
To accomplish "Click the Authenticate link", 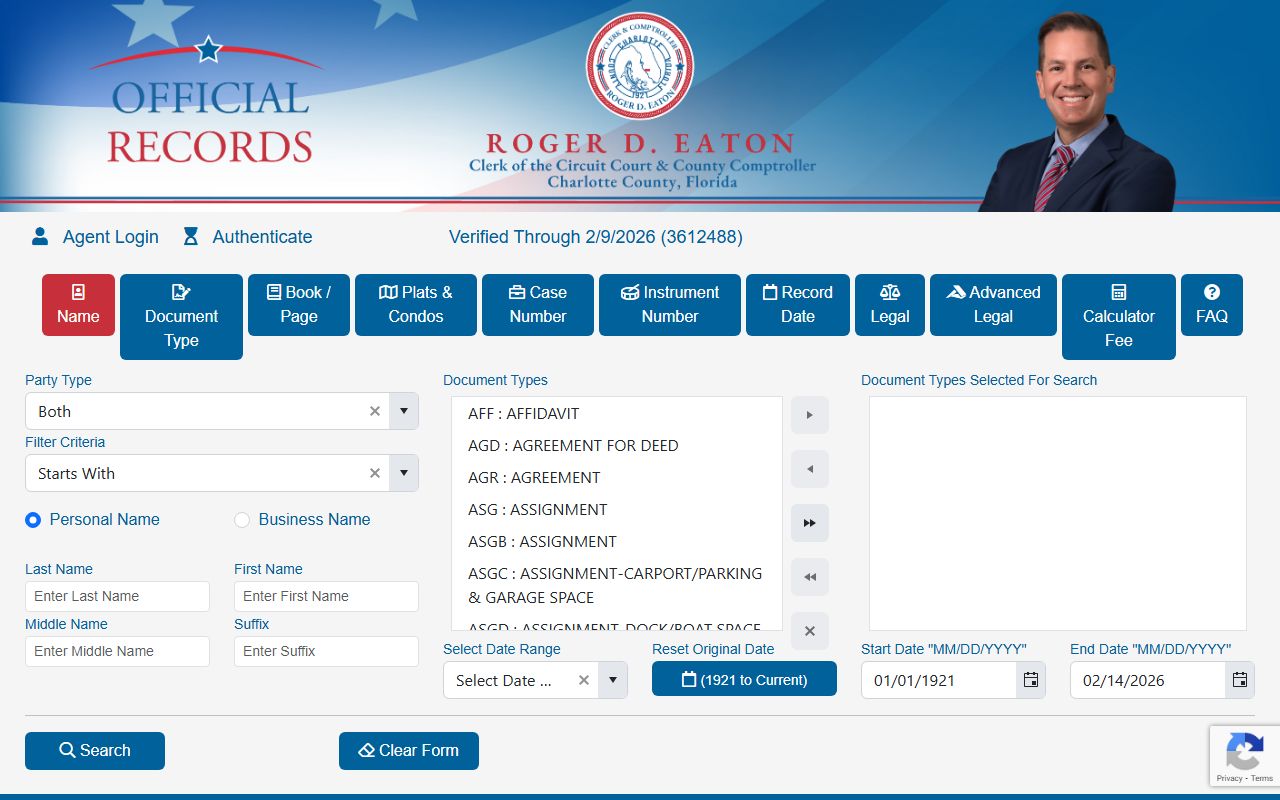I will [x=262, y=237].
